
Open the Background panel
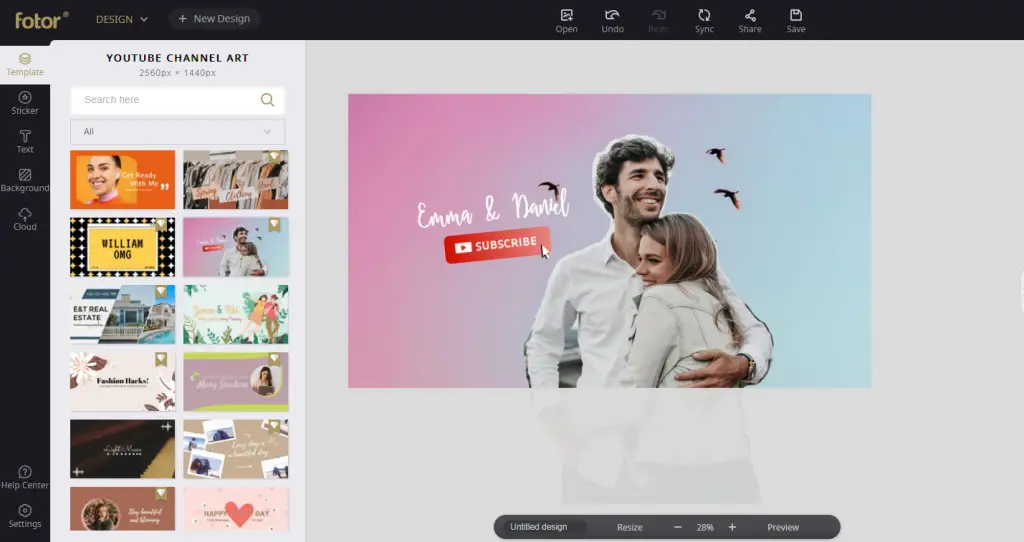pos(25,180)
